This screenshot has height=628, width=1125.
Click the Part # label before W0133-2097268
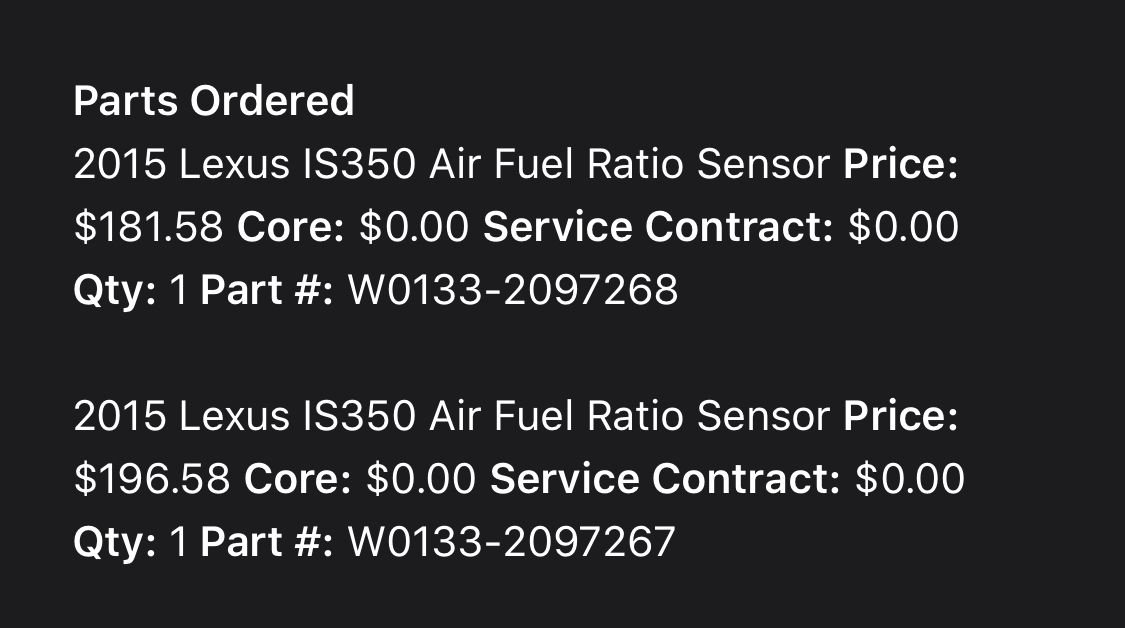(267, 291)
